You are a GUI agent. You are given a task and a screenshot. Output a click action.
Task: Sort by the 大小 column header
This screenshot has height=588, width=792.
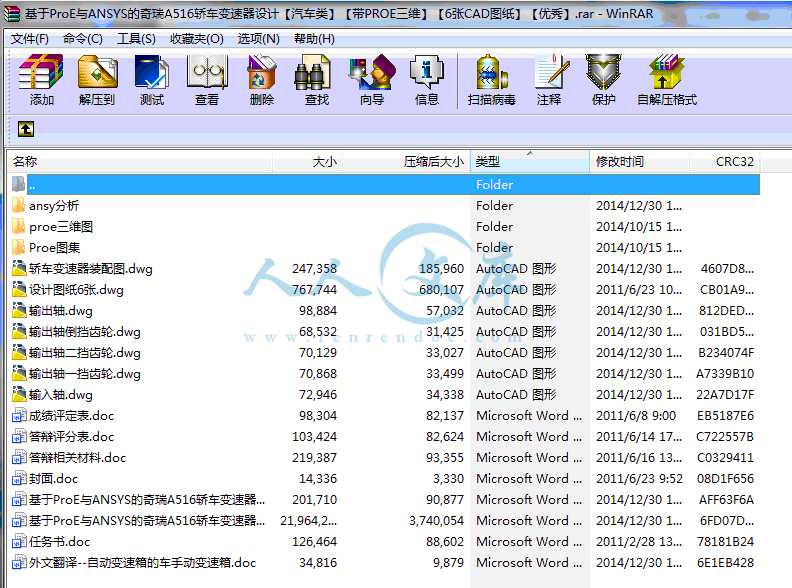308,162
